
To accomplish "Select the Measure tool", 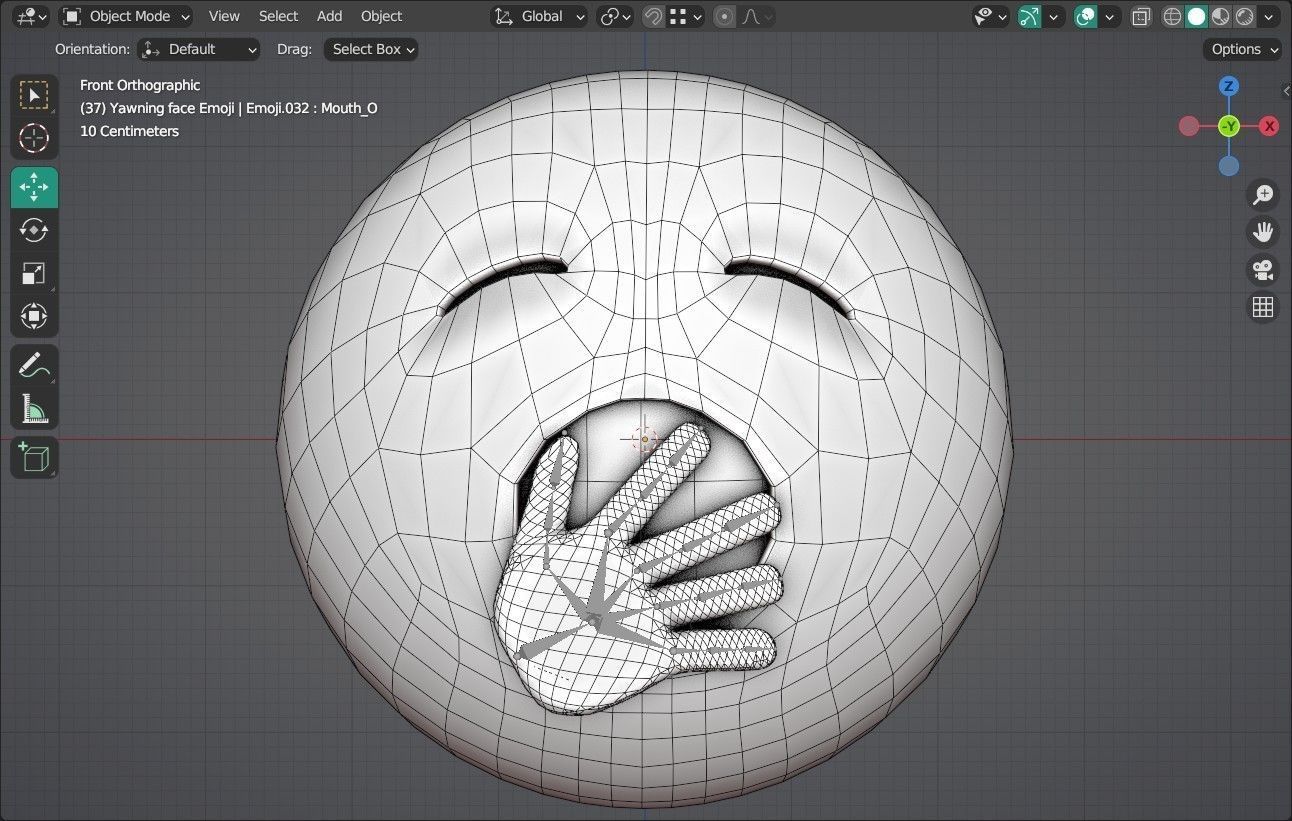I will (x=34, y=408).
